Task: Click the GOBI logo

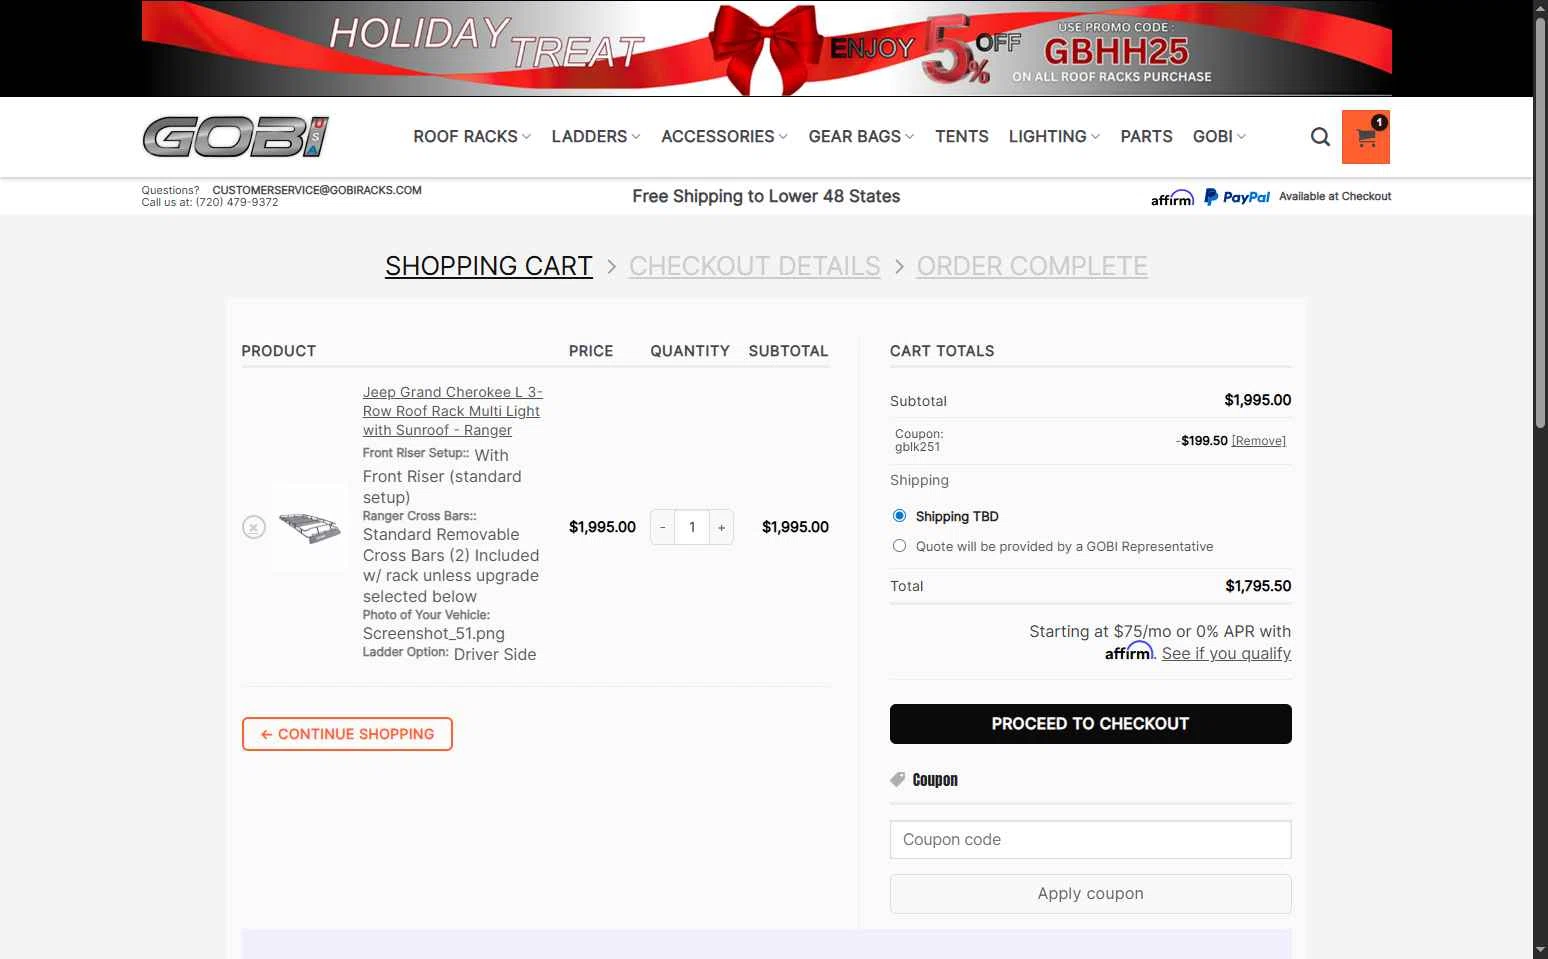Action: coord(236,137)
